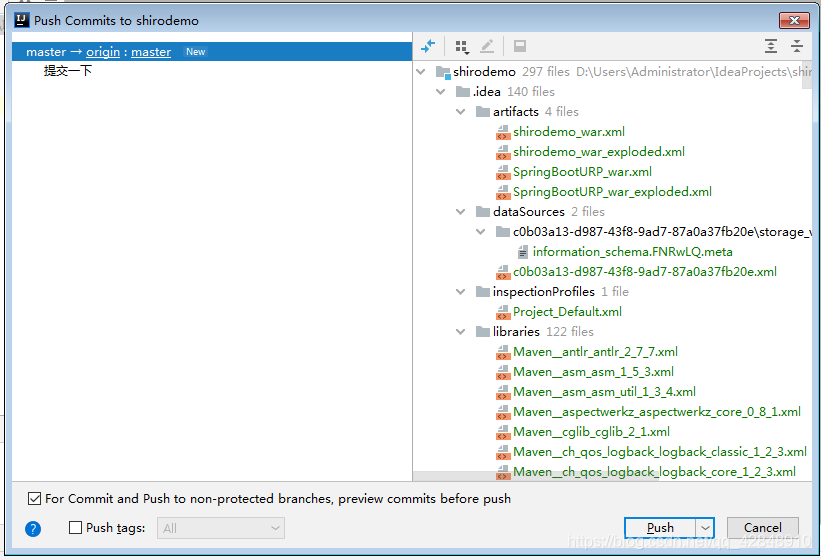Select the commit '提交一下'

pyautogui.click(x=68, y=71)
